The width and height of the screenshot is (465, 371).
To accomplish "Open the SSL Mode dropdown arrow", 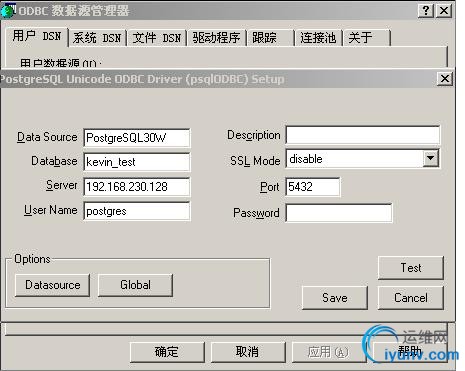I will click(431, 158).
